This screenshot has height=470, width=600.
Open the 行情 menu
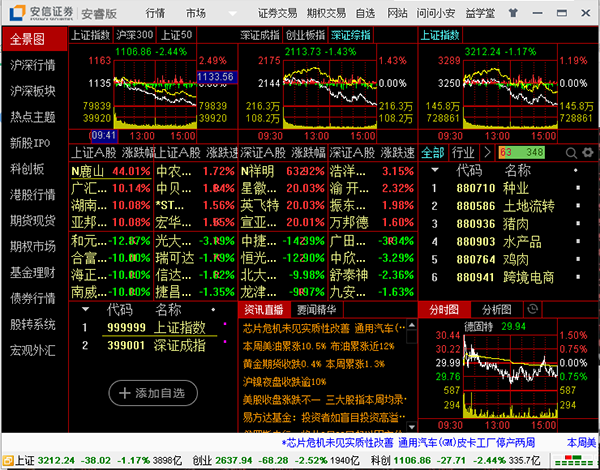coord(155,13)
